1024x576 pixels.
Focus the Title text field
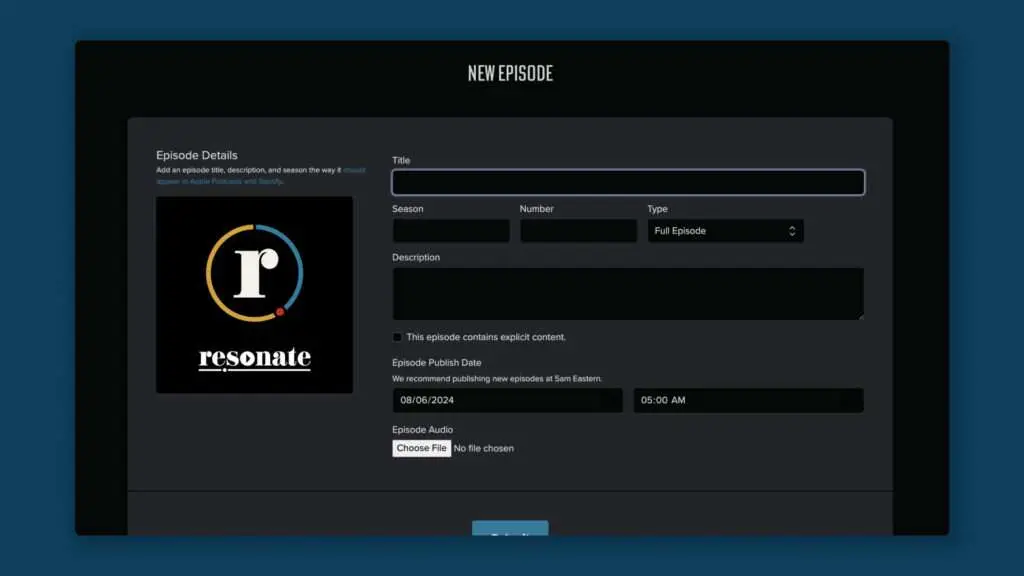pyautogui.click(x=627, y=182)
